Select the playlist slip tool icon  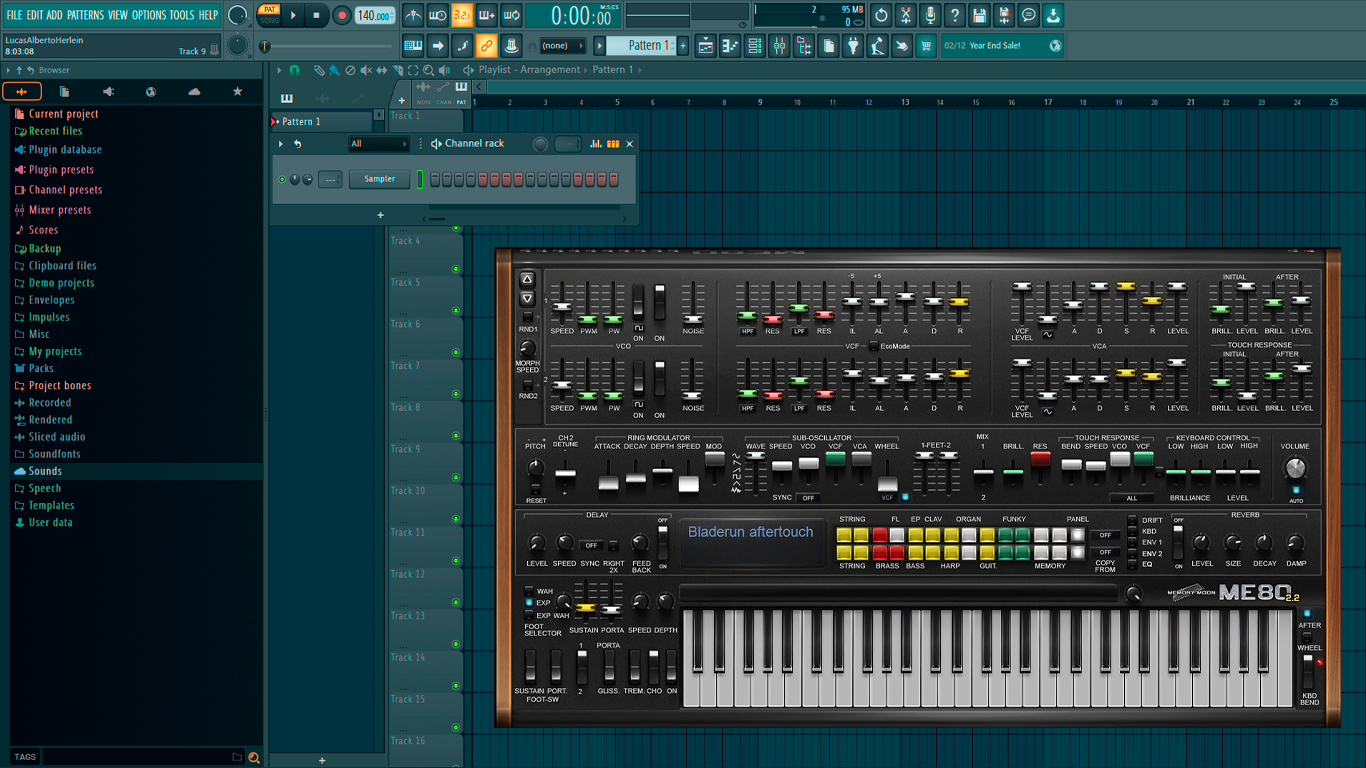tap(381, 70)
